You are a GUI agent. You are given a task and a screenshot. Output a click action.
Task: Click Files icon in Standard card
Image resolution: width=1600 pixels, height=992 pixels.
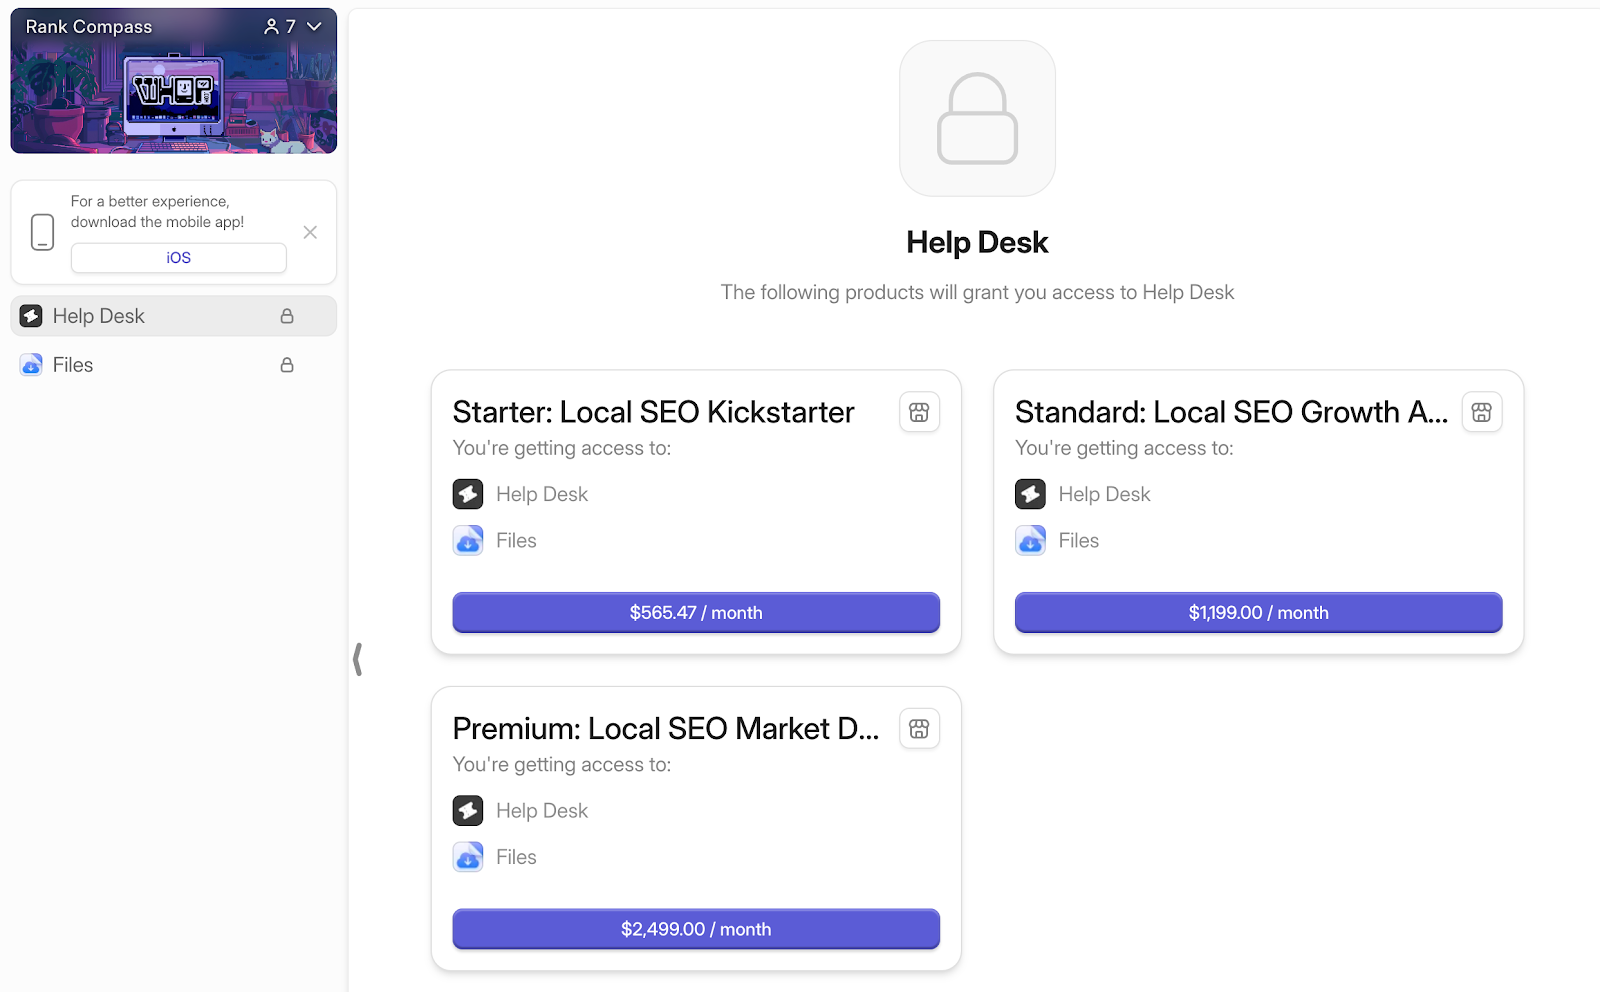tap(1030, 540)
